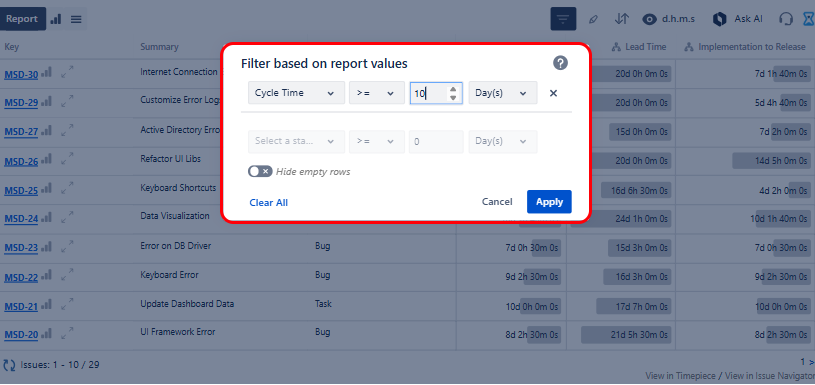Open issue MSD-30 link
Screen dimensions: 815x385
(21, 75)
